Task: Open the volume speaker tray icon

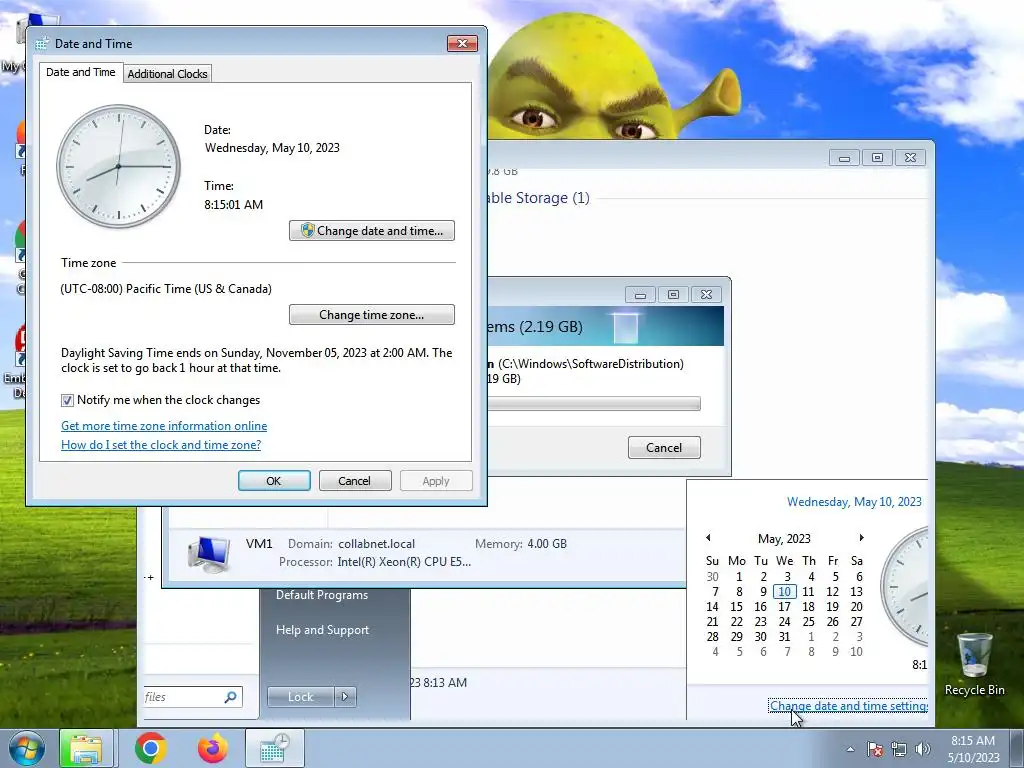Action: pyautogui.click(x=922, y=749)
